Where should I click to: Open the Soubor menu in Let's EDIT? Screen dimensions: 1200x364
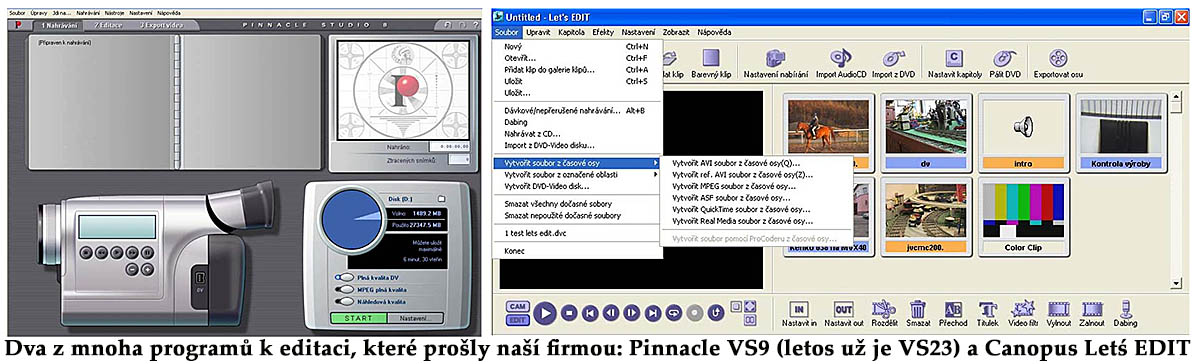[507, 32]
